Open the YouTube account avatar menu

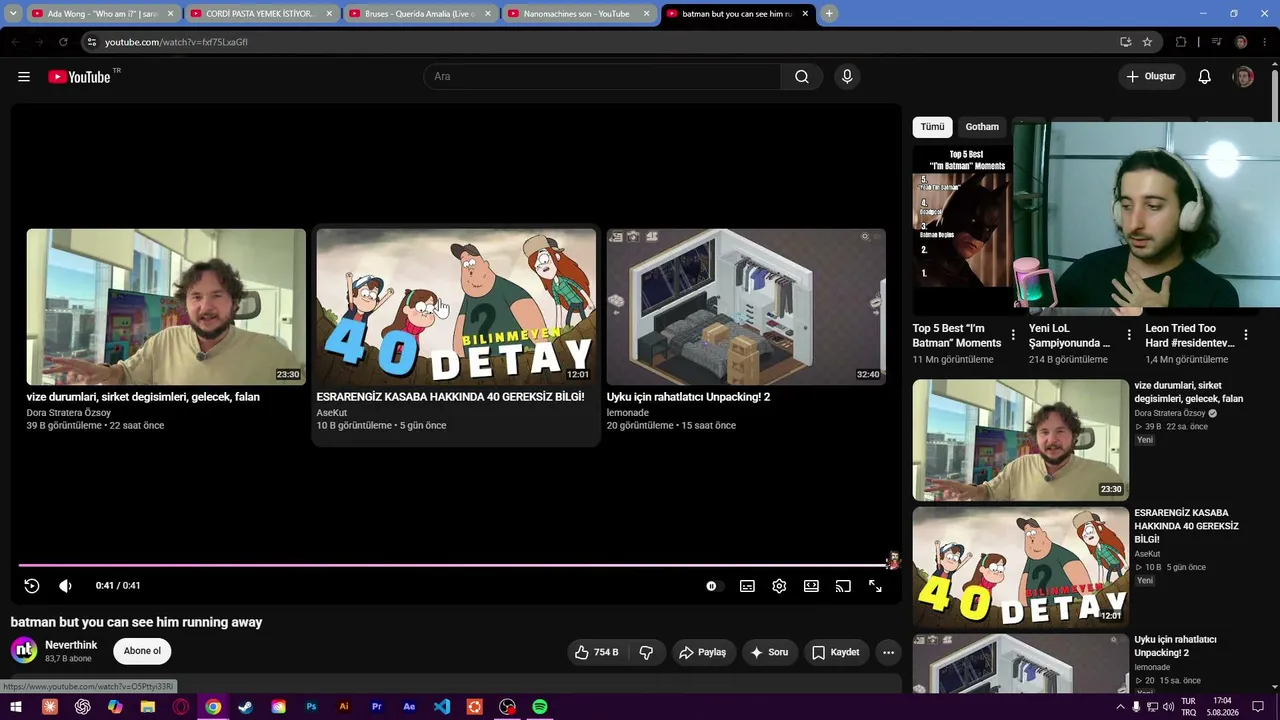coord(1243,77)
